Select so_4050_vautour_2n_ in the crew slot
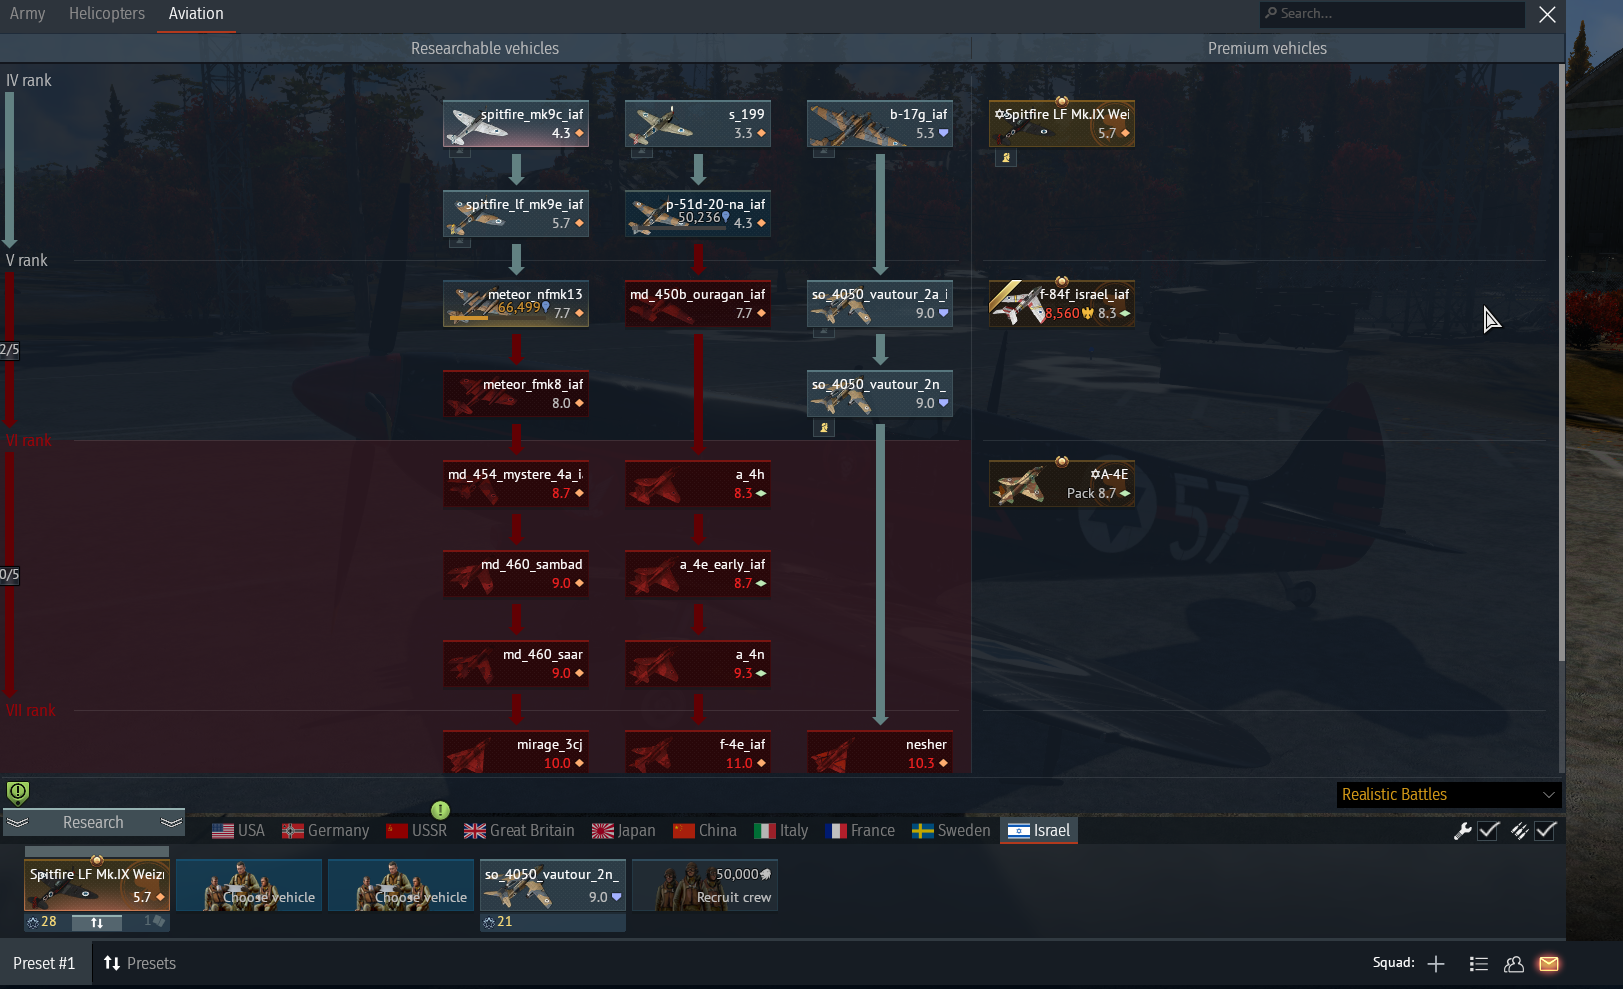 pos(553,886)
